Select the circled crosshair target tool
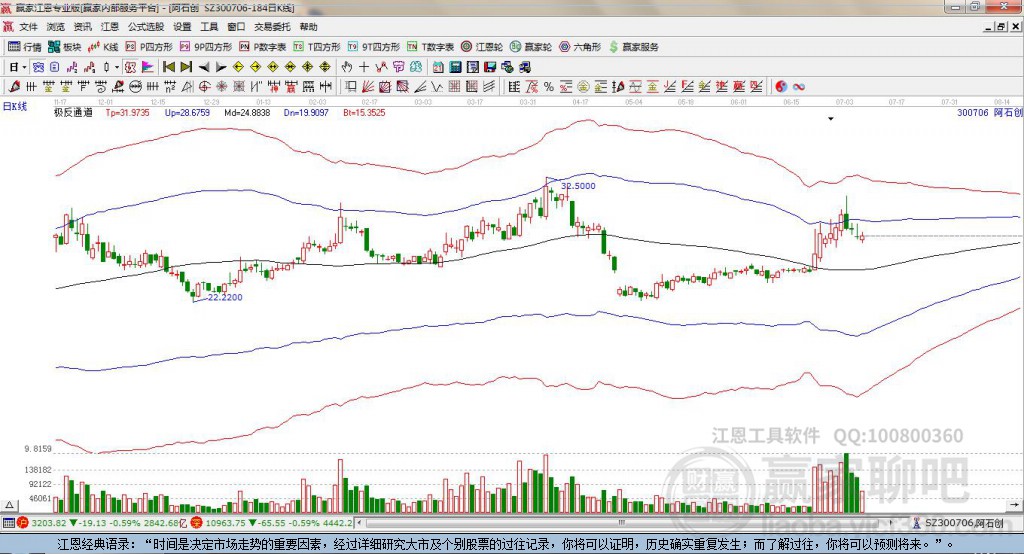This screenshot has width=1024, height=554. pos(204,86)
